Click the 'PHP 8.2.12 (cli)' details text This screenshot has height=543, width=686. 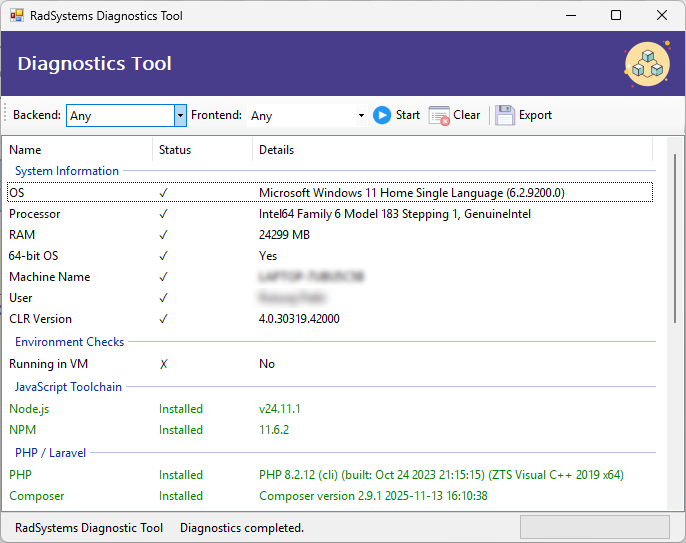[441, 475]
